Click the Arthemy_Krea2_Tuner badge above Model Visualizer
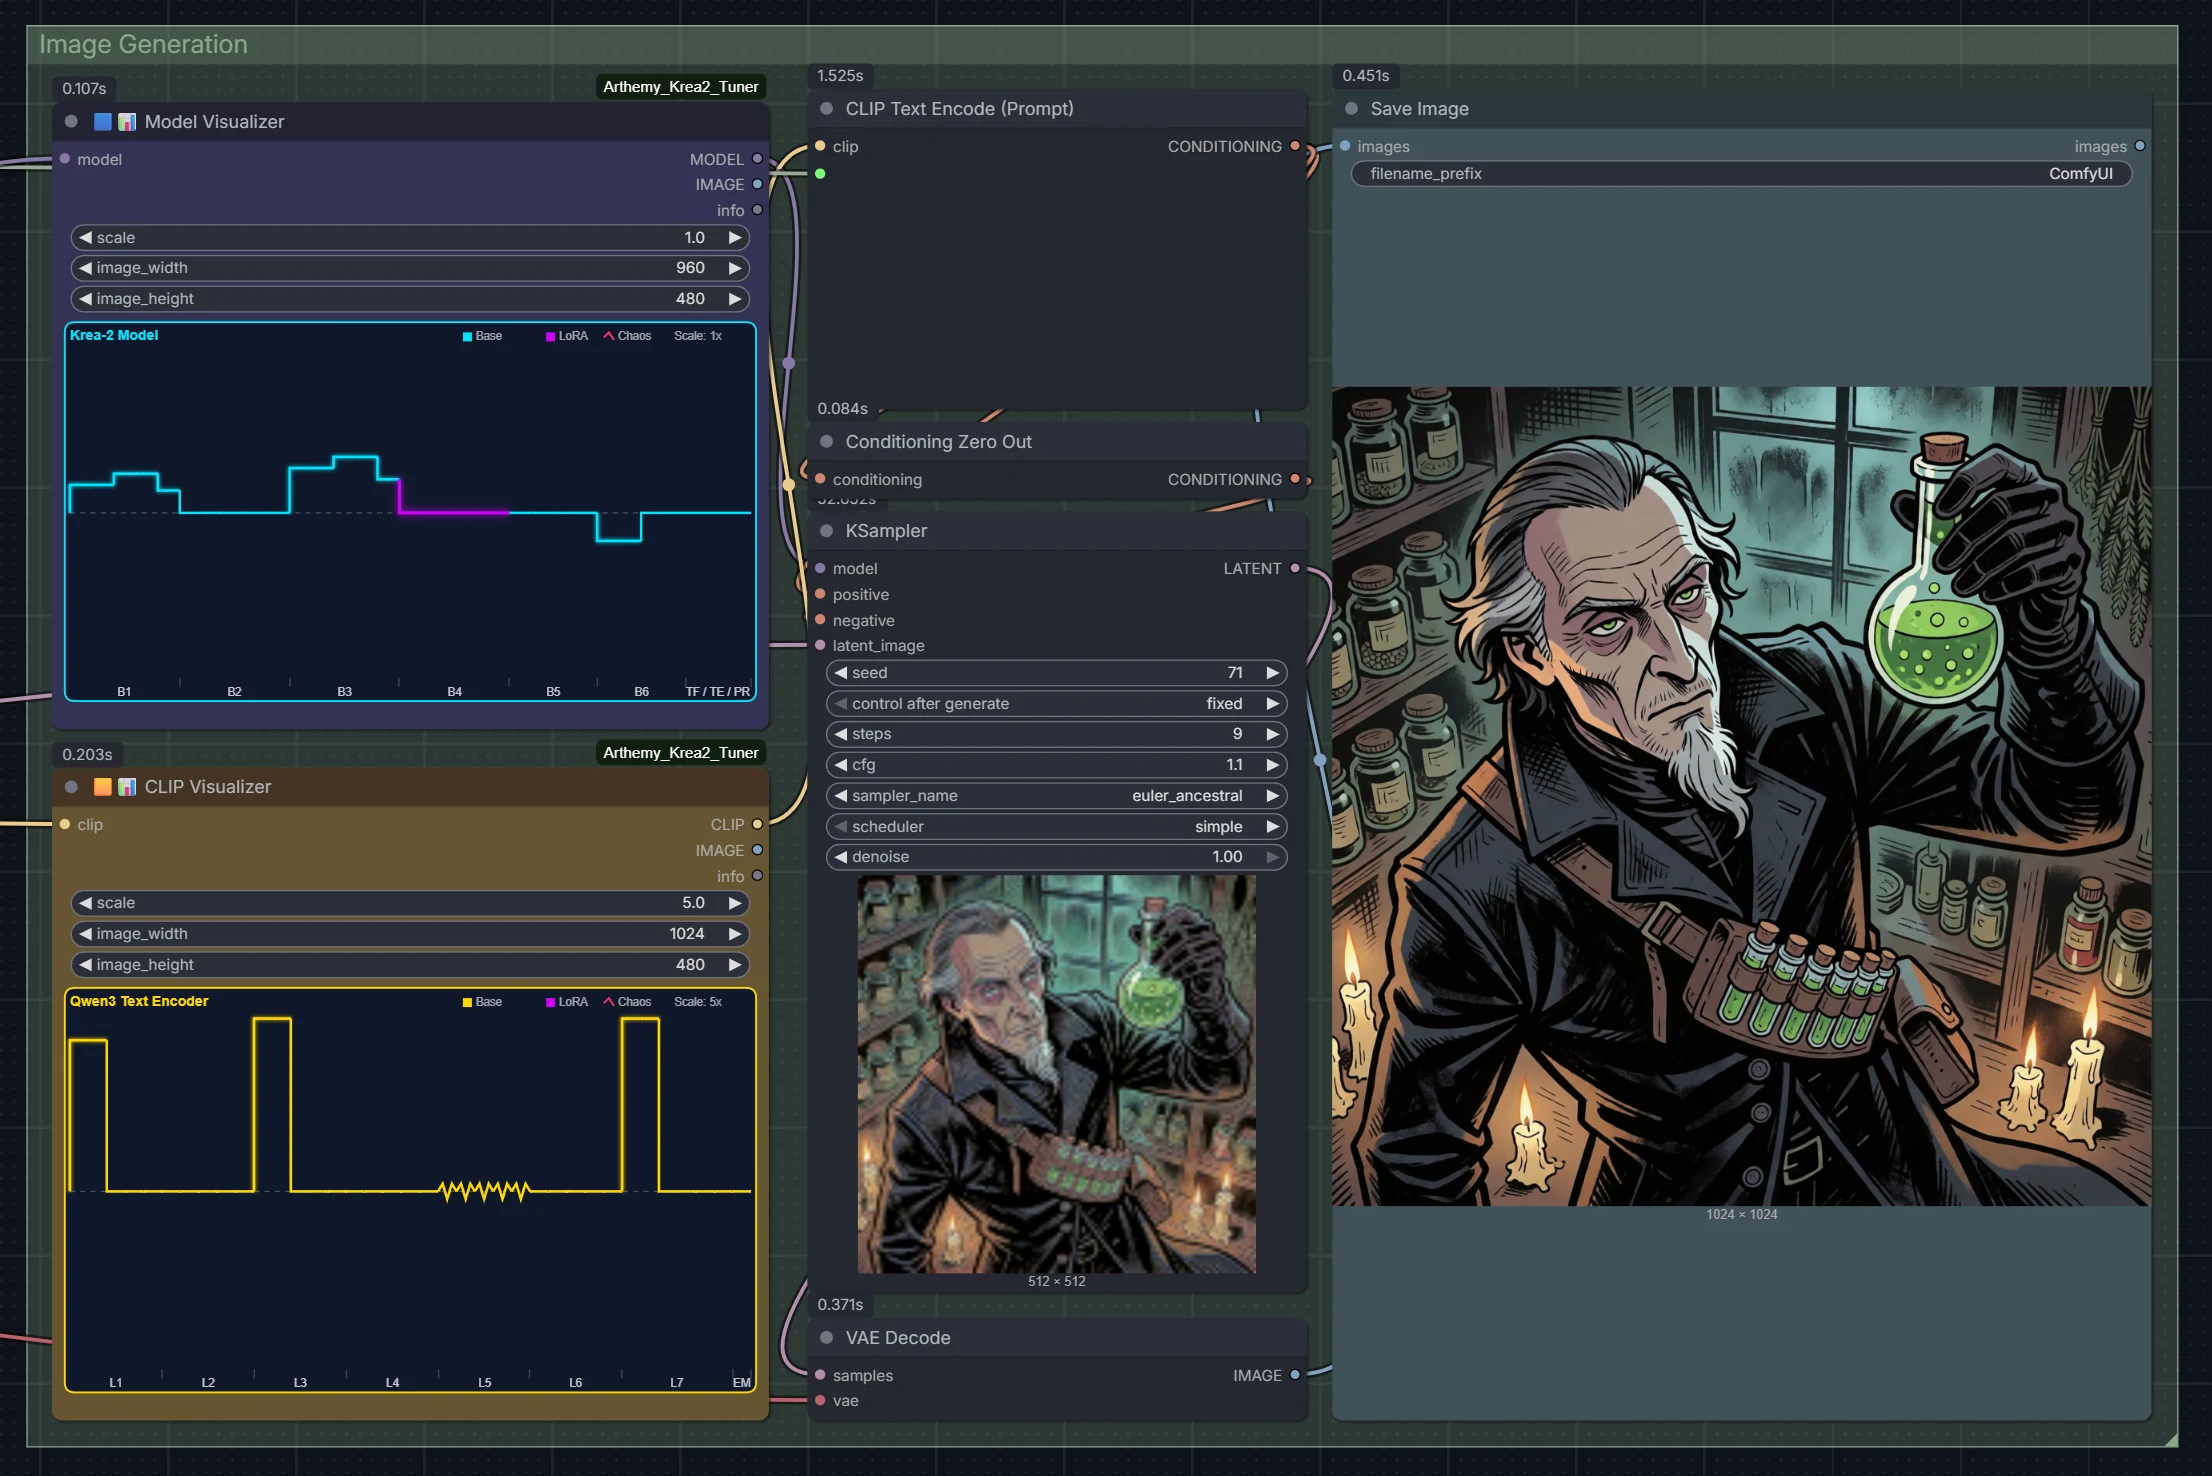 tap(680, 87)
